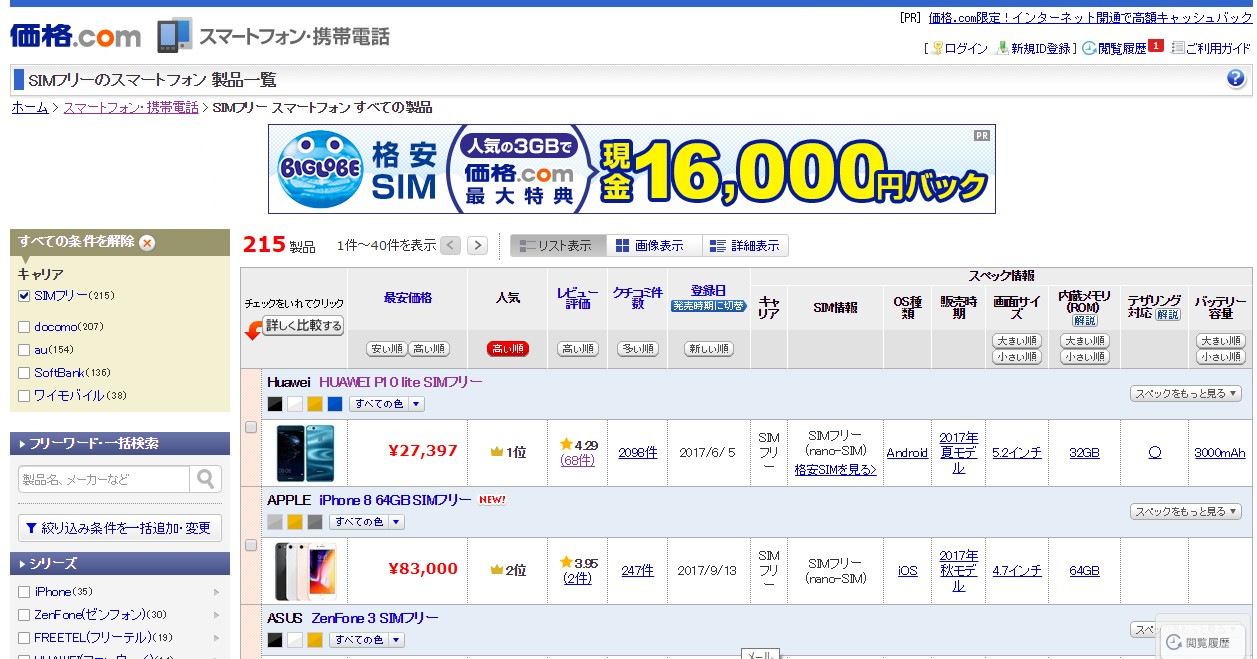Click the 解説 help badge beside テザリング対応
1257x659 pixels.
coord(1168,314)
